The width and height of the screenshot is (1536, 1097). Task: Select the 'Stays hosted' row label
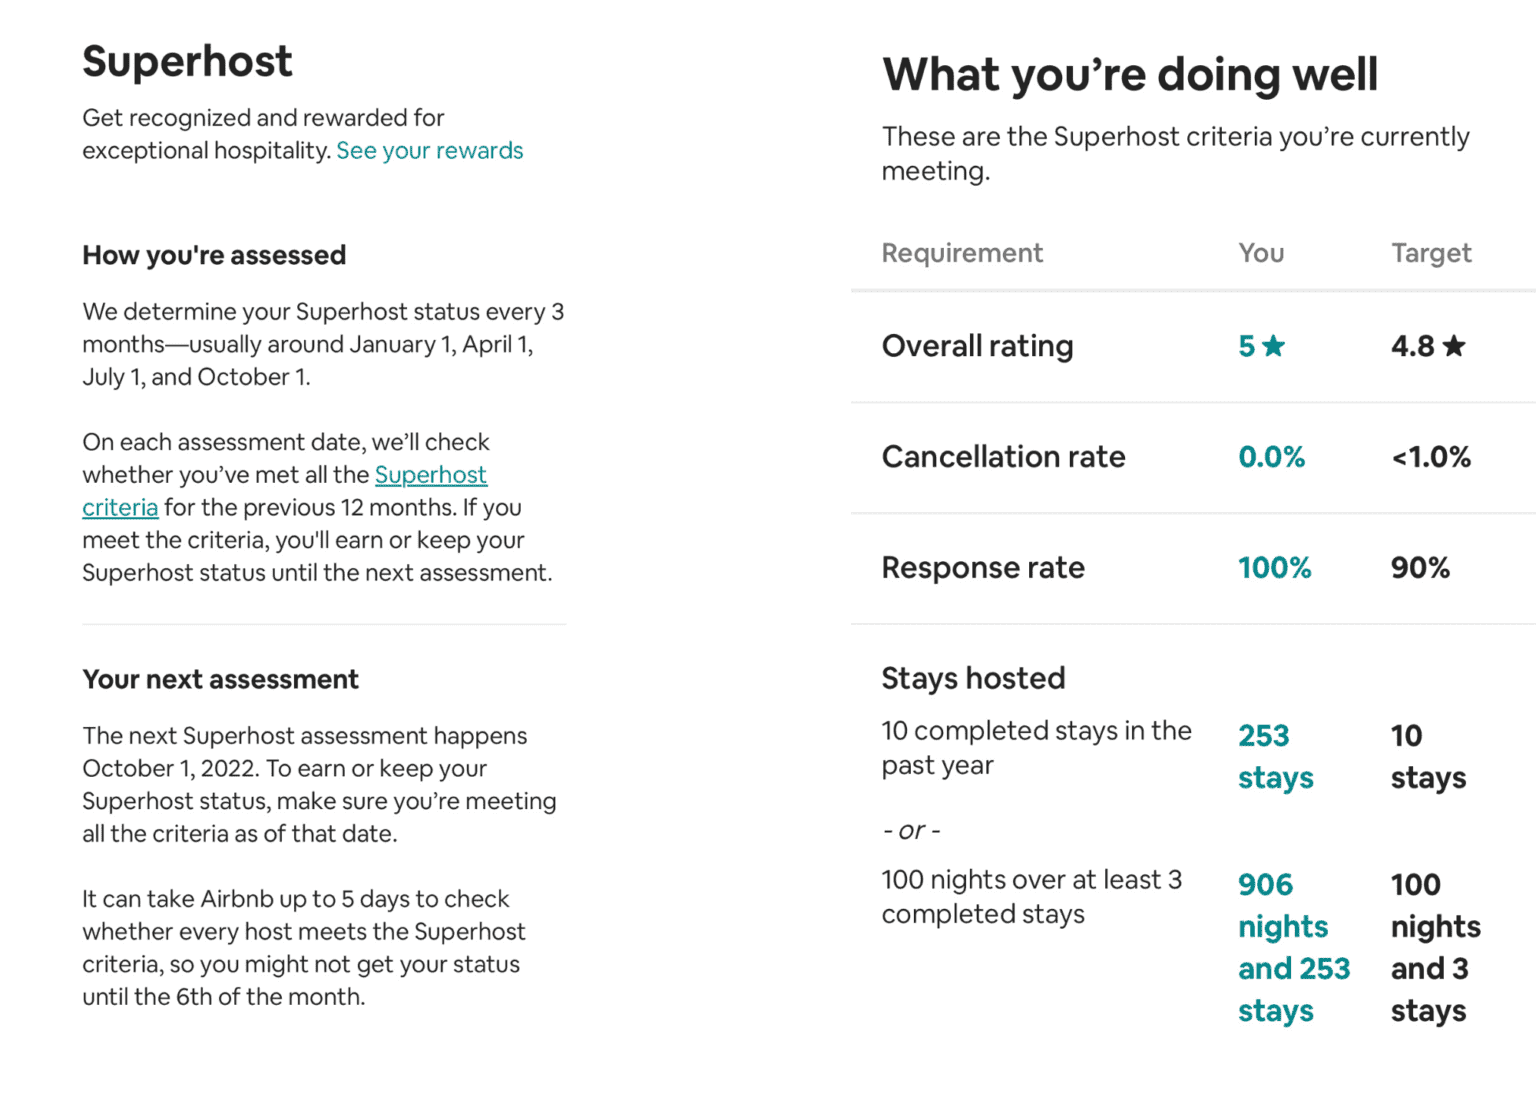coord(973,678)
